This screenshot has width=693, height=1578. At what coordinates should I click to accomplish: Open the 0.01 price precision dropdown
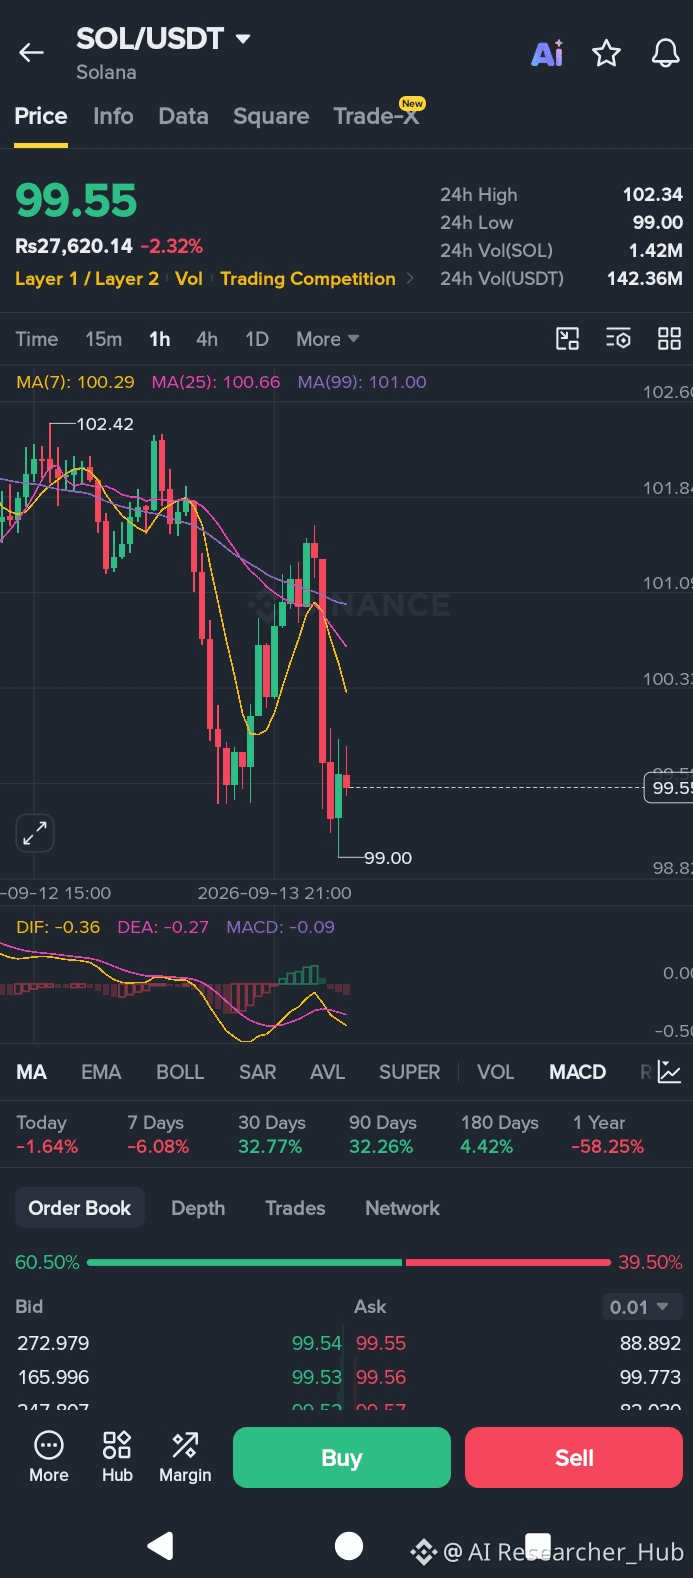[x=640, y=1307]
